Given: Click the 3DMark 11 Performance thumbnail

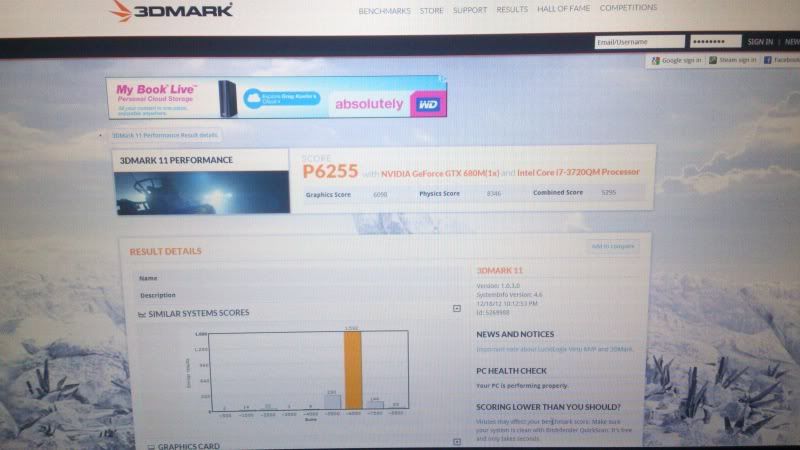Looking at the screenshot, I should tap(202, 192).
